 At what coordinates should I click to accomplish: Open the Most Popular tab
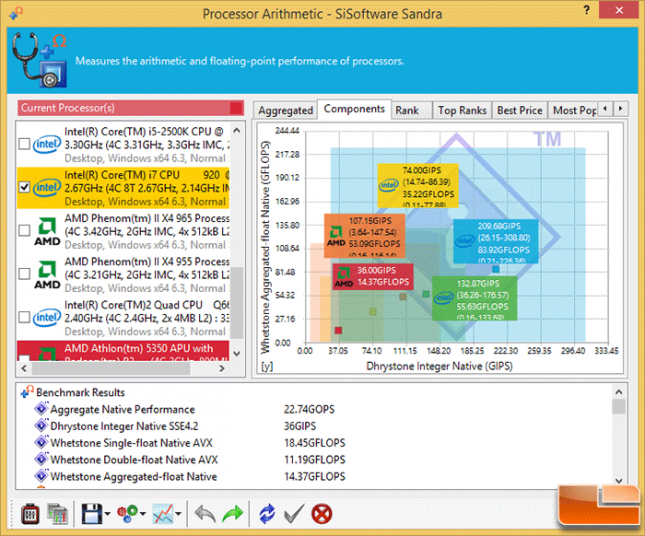573,110
